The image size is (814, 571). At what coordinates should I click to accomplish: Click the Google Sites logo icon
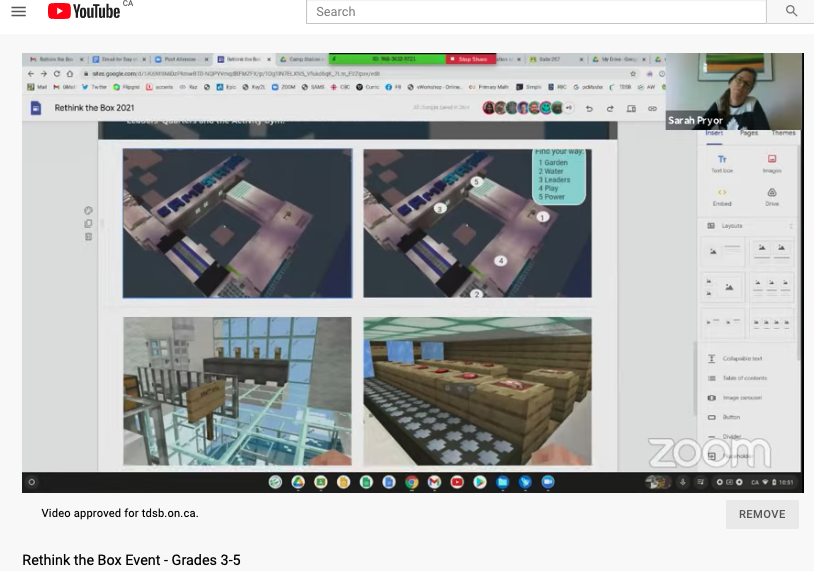pos(36,108)
